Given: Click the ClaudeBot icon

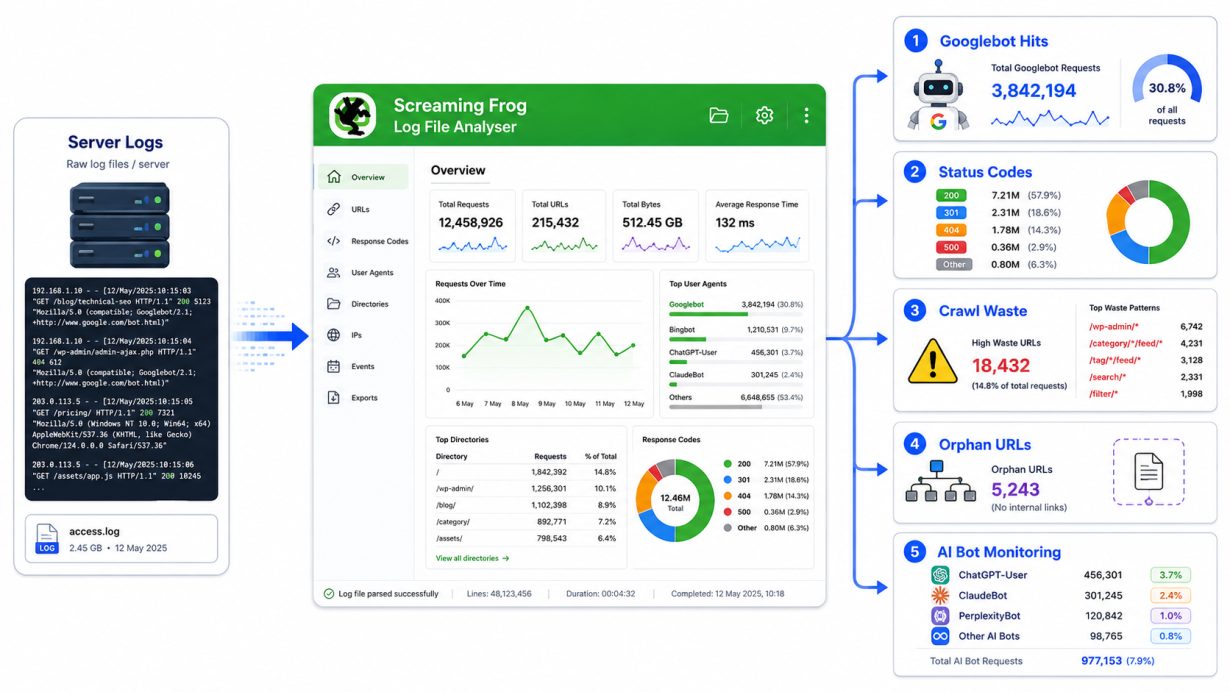Looking at the screenshot, I should pos(939,595).
